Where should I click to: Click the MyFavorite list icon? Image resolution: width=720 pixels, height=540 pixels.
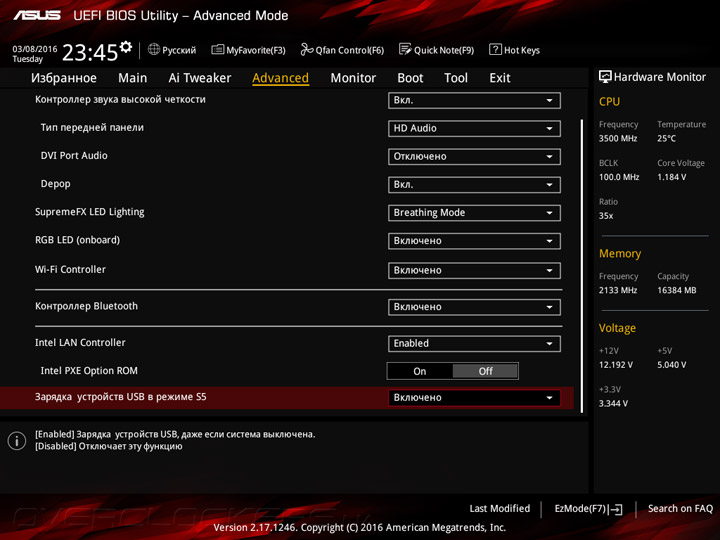[217, 50]
